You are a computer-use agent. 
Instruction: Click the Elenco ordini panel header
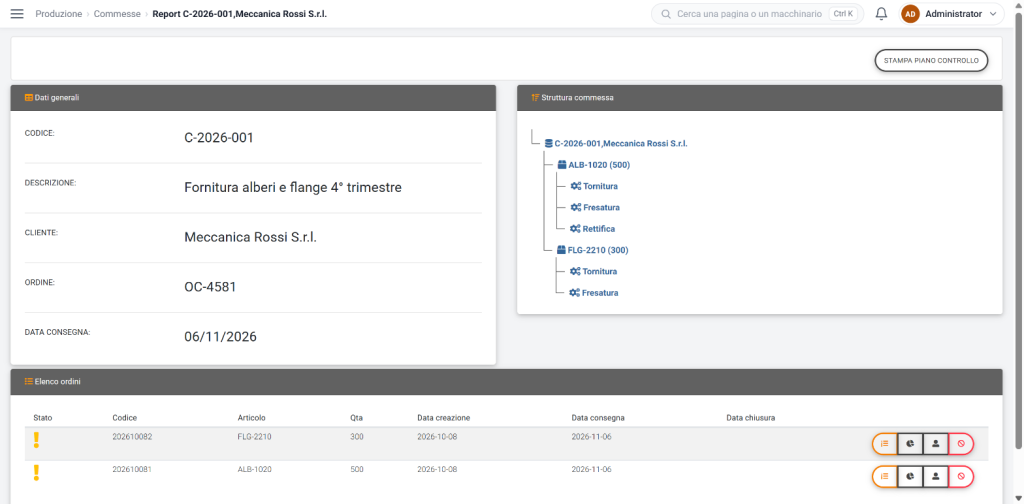click(x=506, y=381)
